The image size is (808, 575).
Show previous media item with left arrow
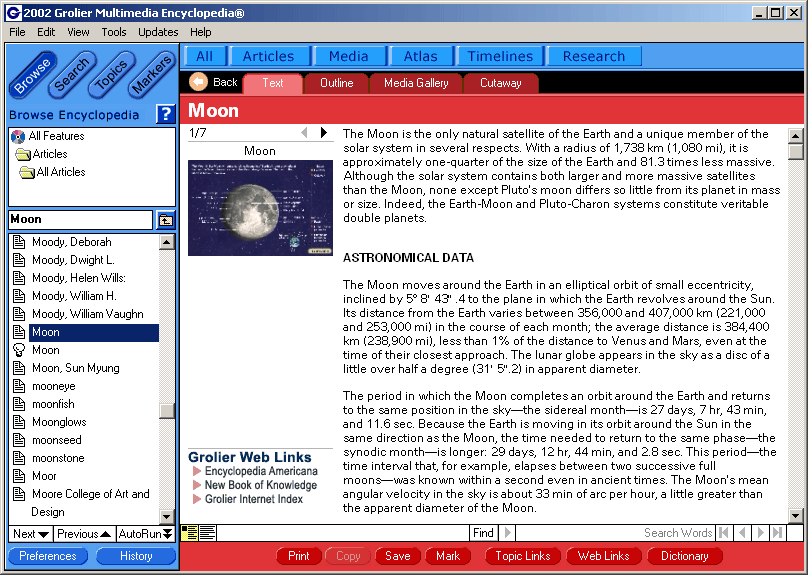[x=305, y=133]
